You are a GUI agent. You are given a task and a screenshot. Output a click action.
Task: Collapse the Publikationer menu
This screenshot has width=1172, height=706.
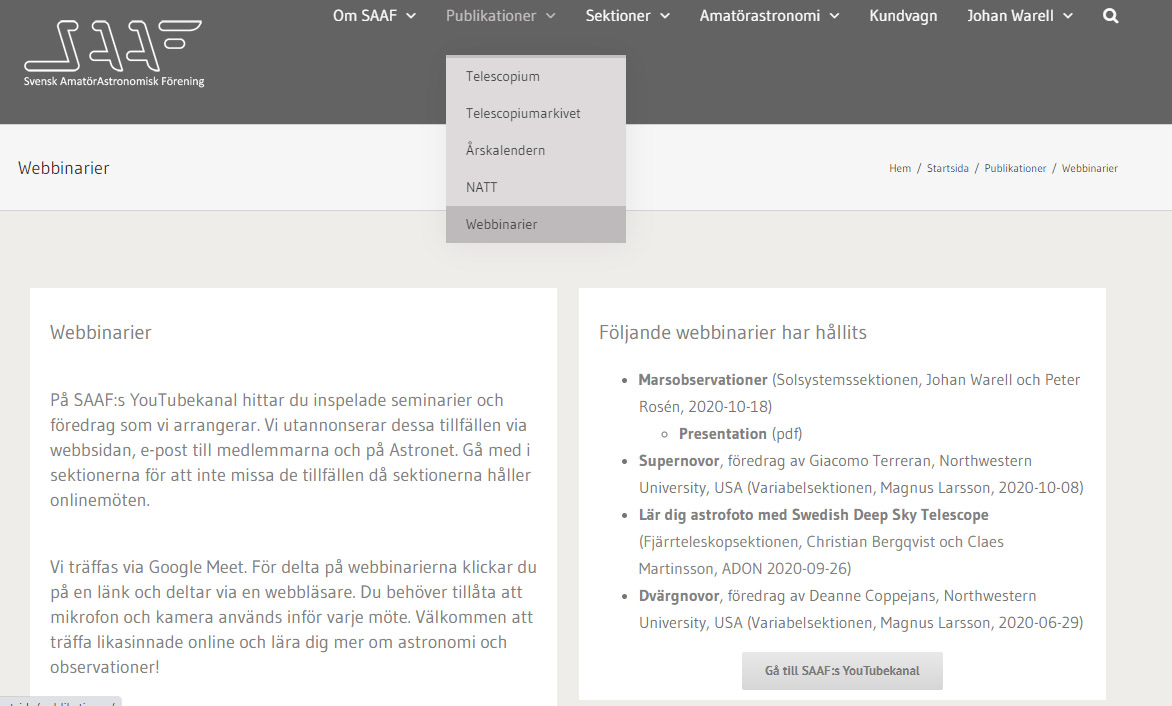[x=500, y=16]
